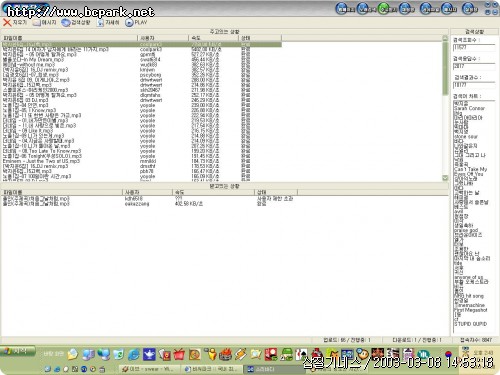This screenshot has width=500, height=375.
Task: Click the 검색조회수 value field
Action: [x=473, y=47]
